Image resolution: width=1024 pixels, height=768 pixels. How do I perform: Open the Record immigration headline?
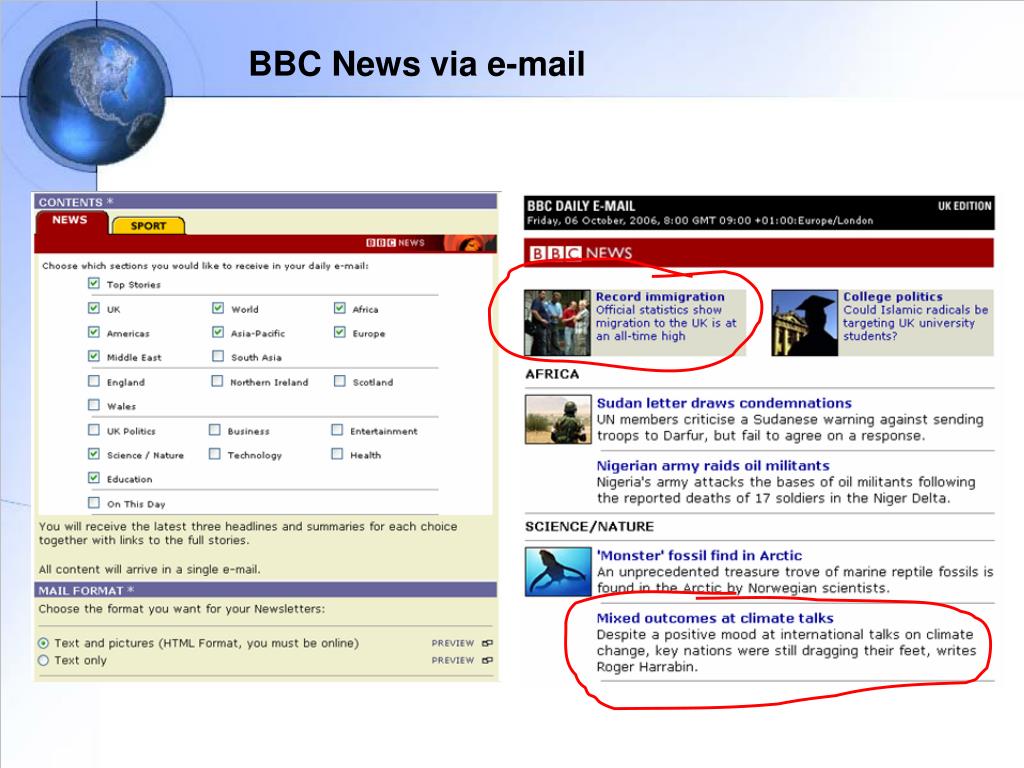660,296
